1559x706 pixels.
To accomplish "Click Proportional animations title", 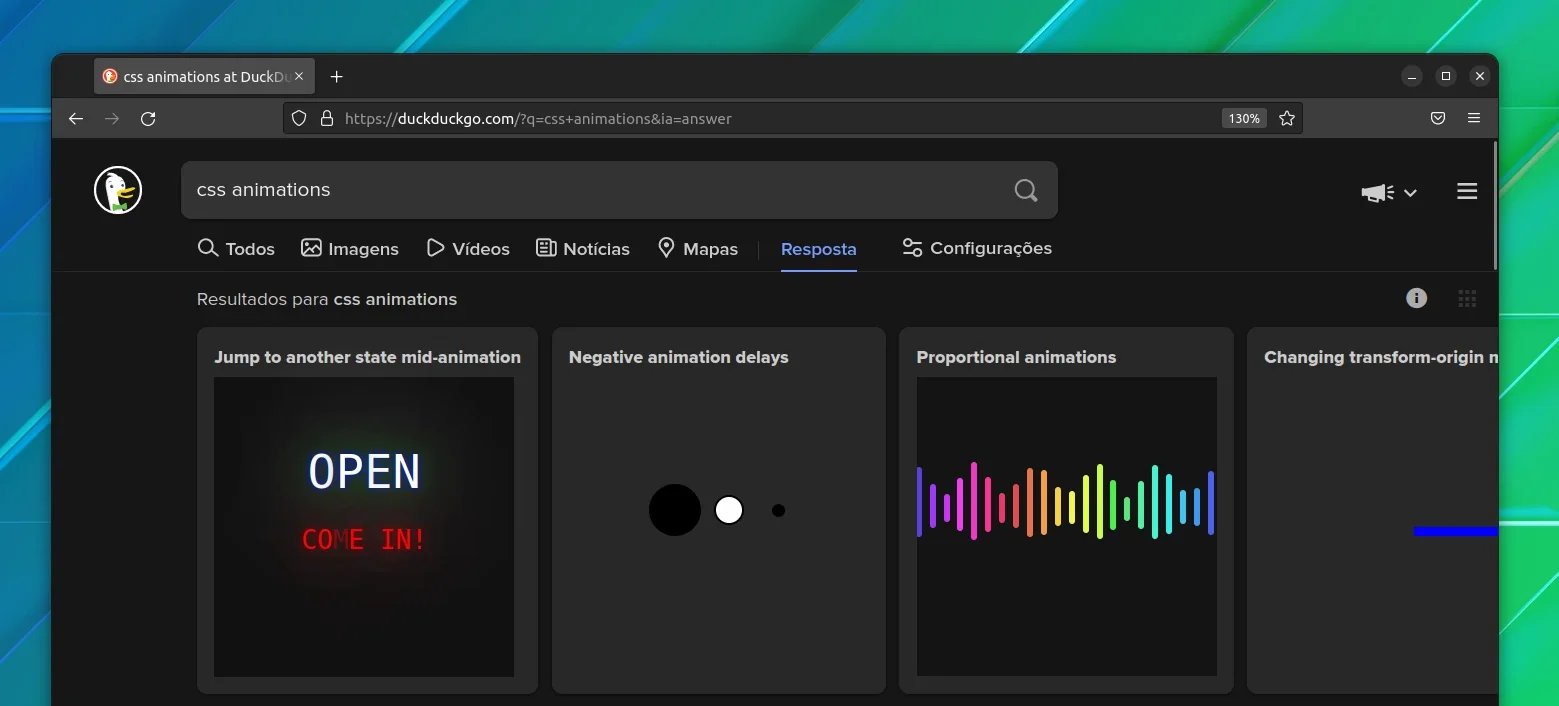I will point(1016,357).
